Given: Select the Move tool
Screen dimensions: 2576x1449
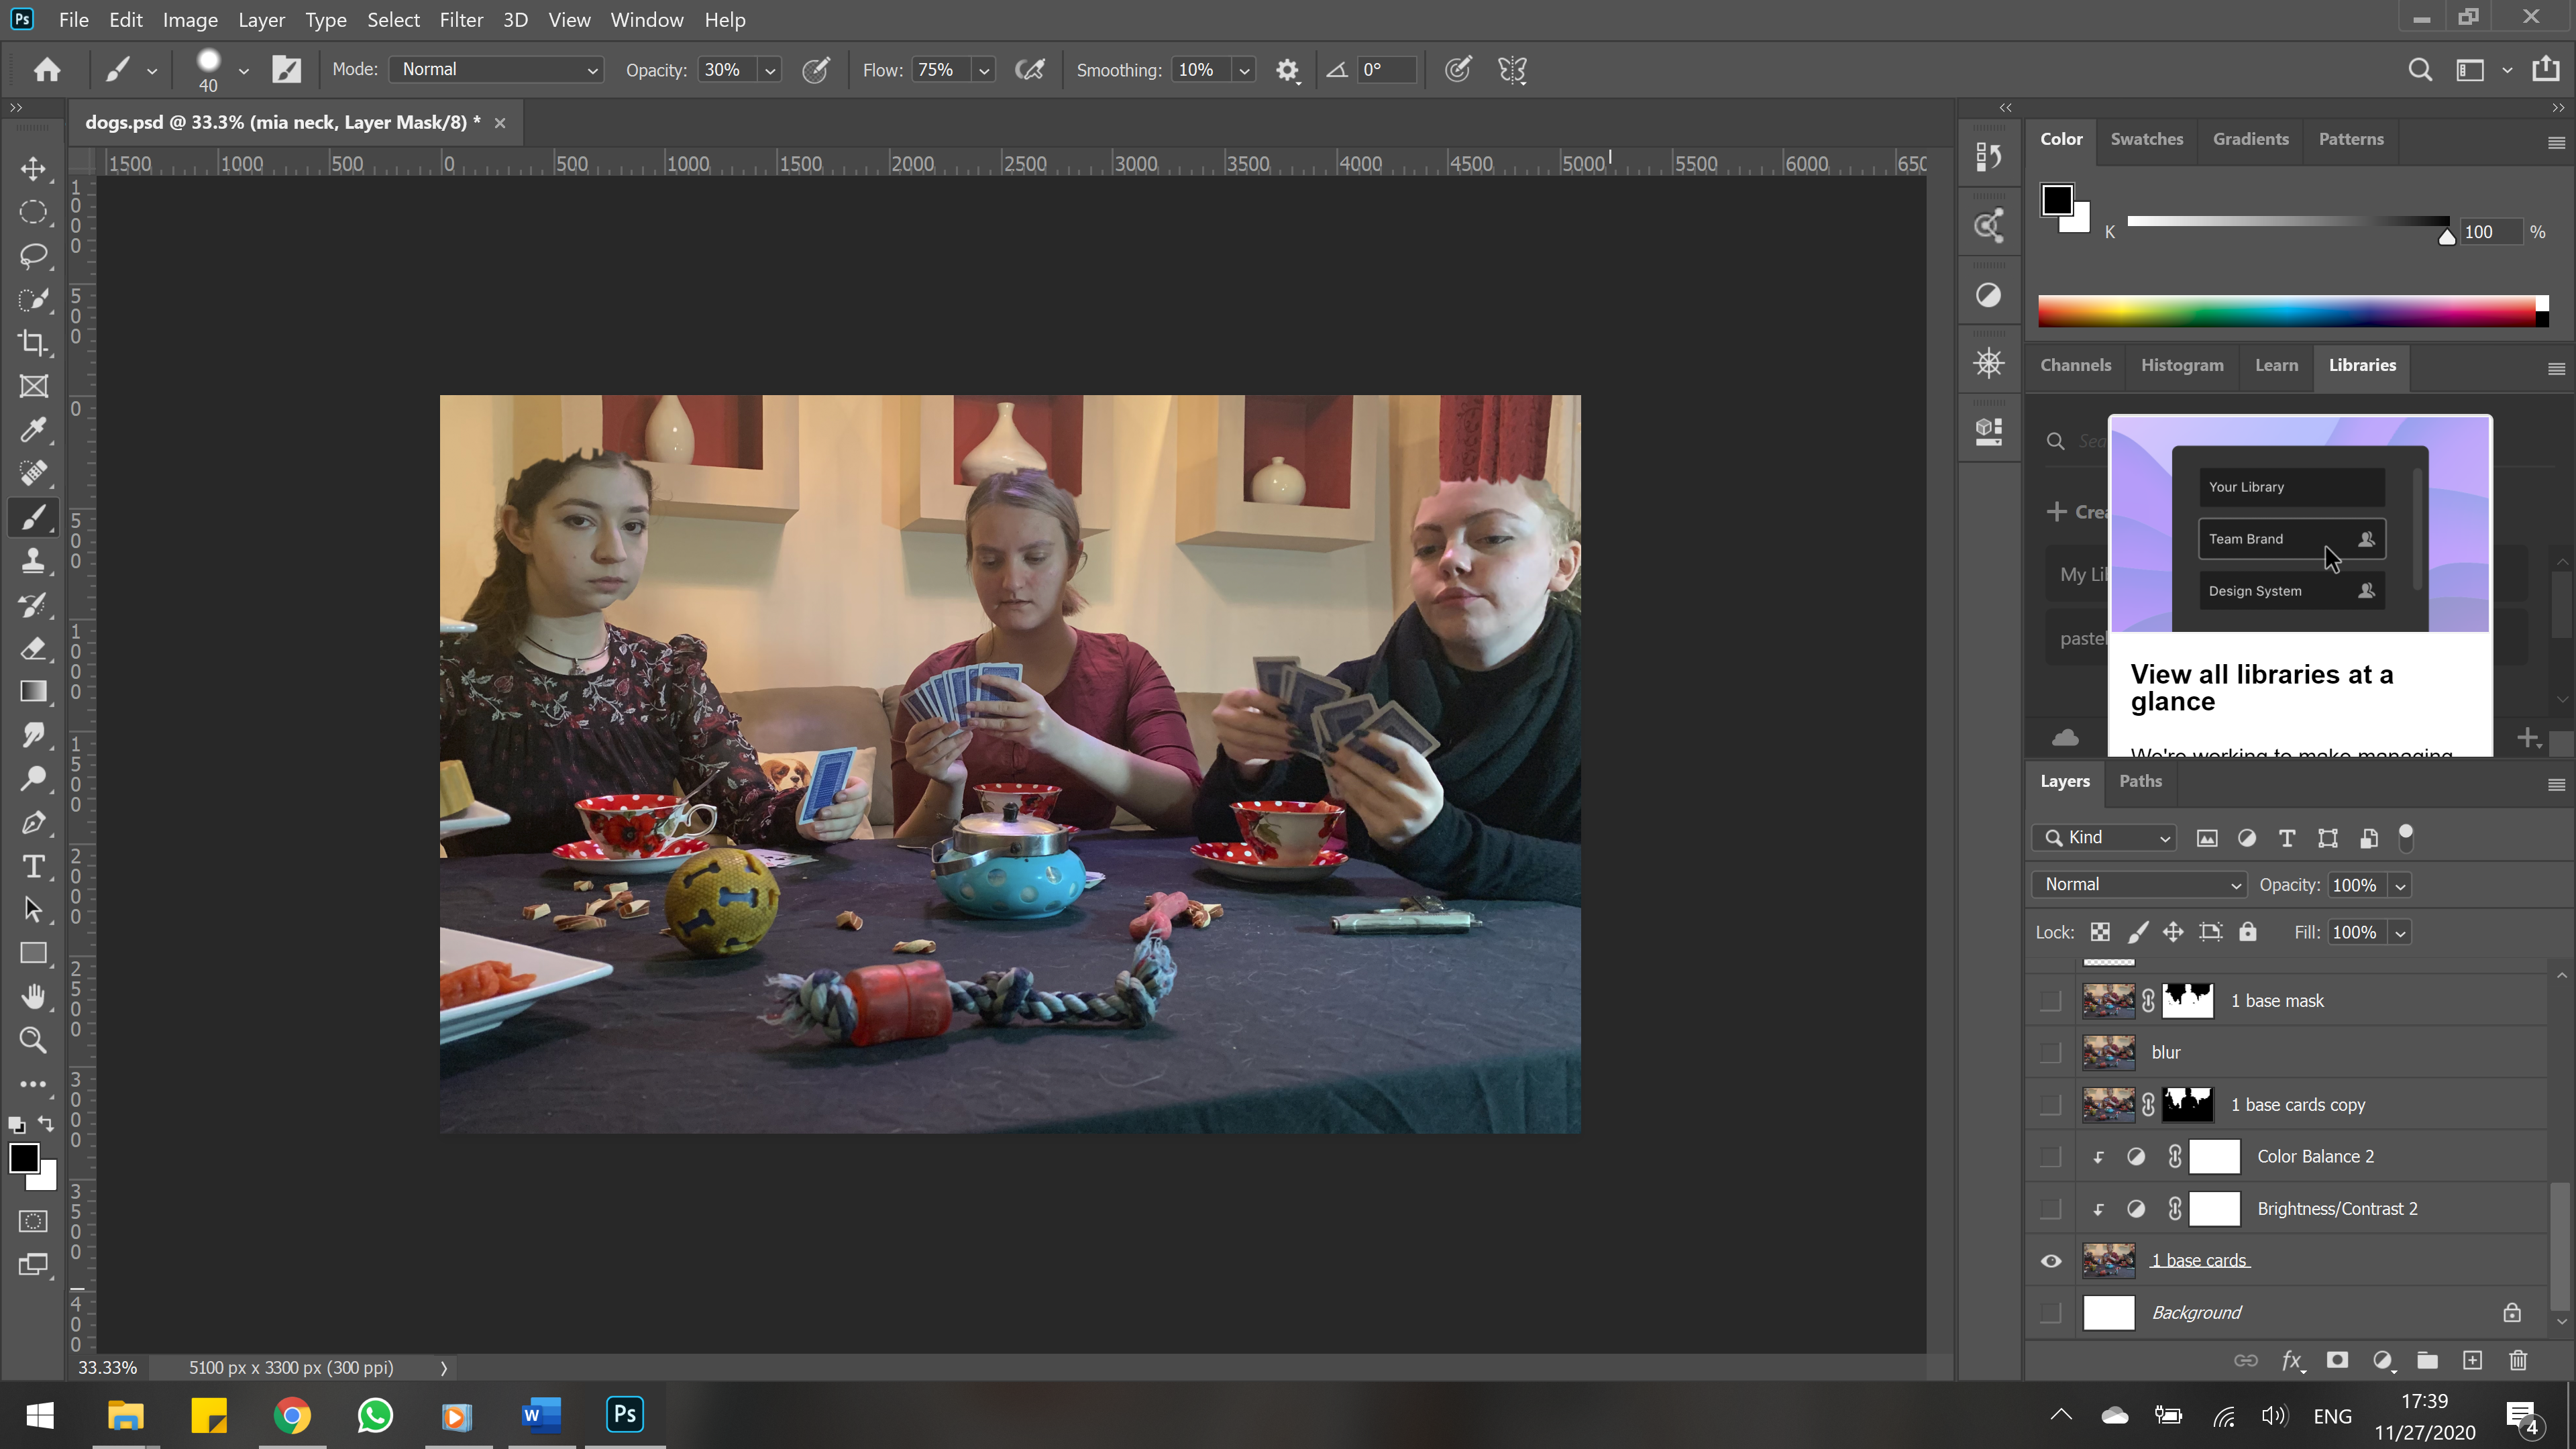Looking at the screenshot, I should [33, 168].
